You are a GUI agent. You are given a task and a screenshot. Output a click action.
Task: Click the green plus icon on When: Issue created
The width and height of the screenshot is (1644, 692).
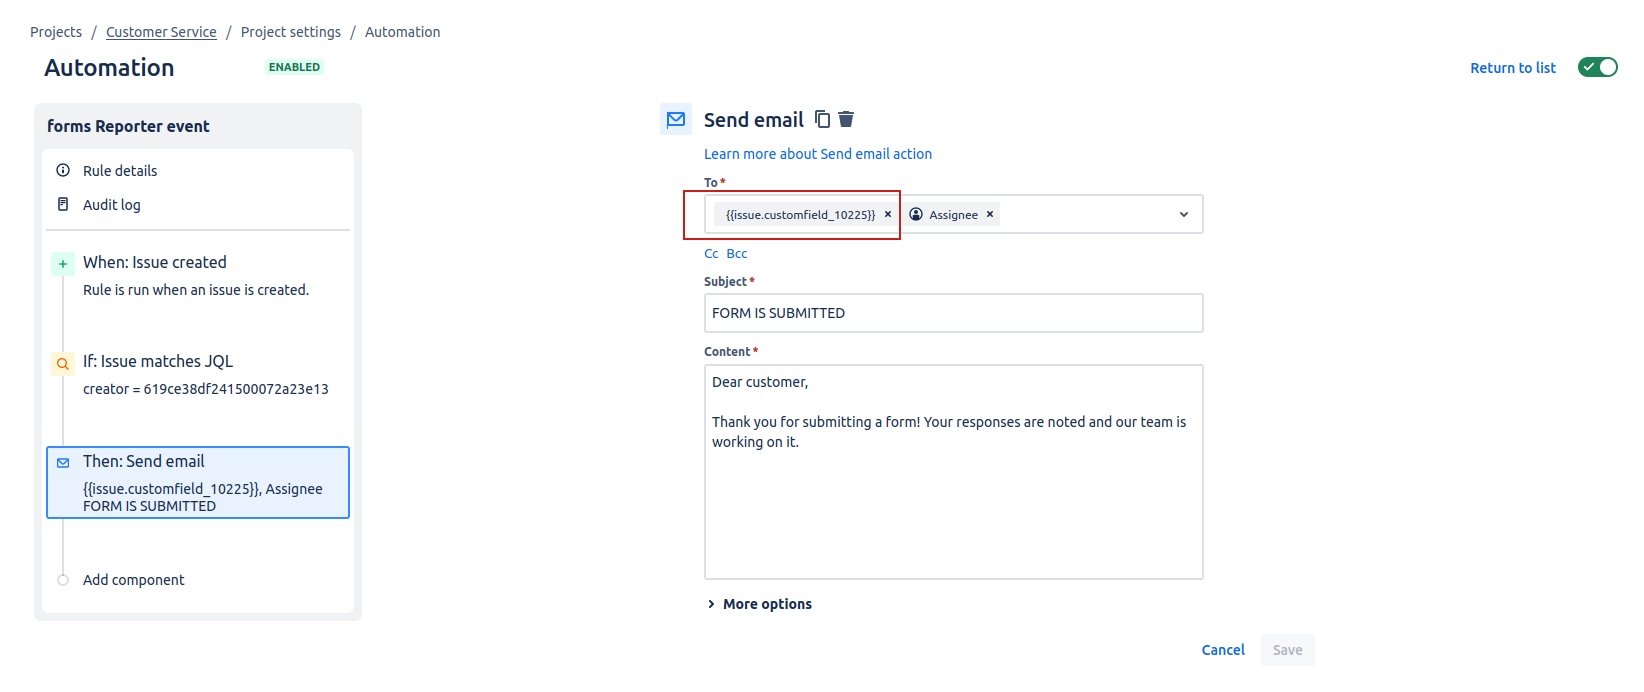click(63, 263)
